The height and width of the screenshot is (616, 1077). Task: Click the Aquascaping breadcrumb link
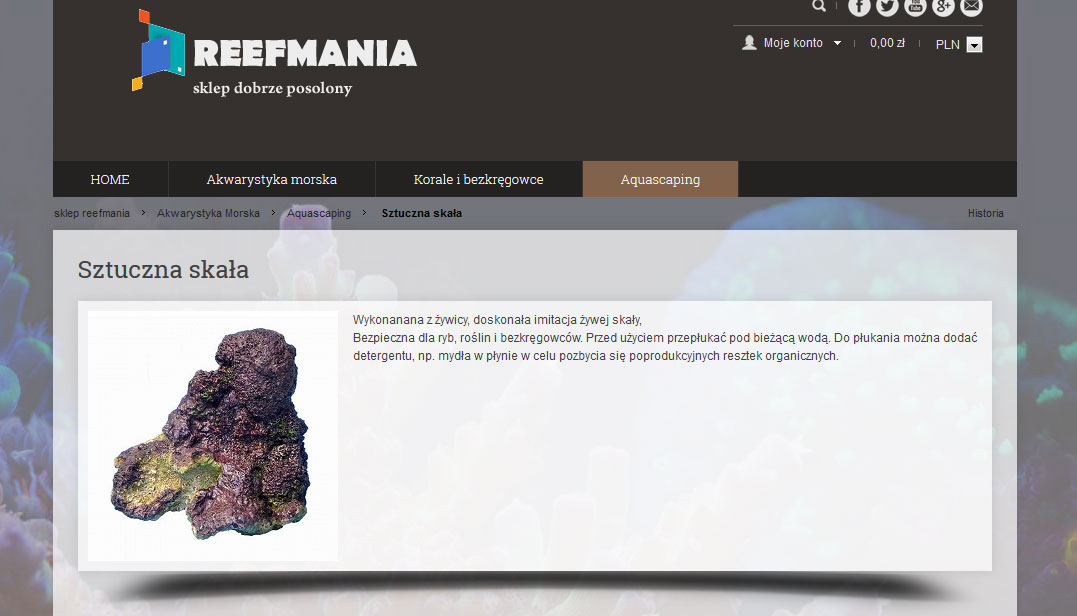click(x=319, y=214)
